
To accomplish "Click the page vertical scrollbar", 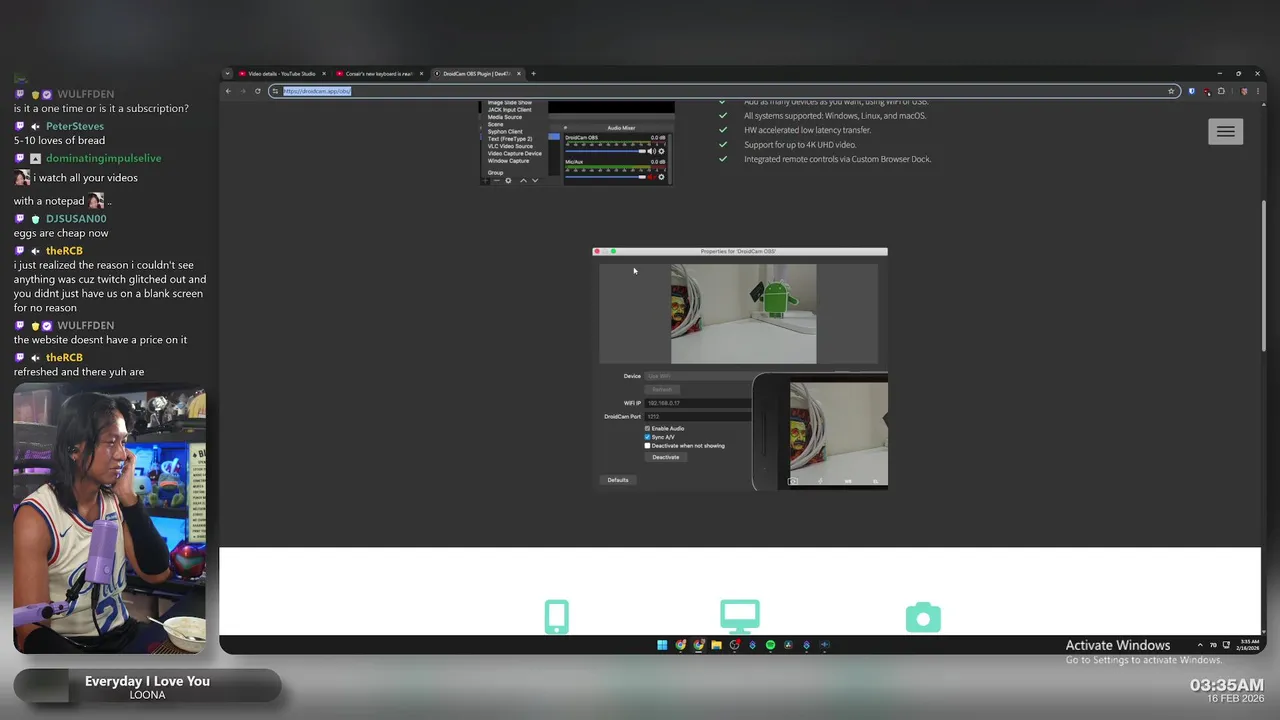I will tap(1264, 275).
